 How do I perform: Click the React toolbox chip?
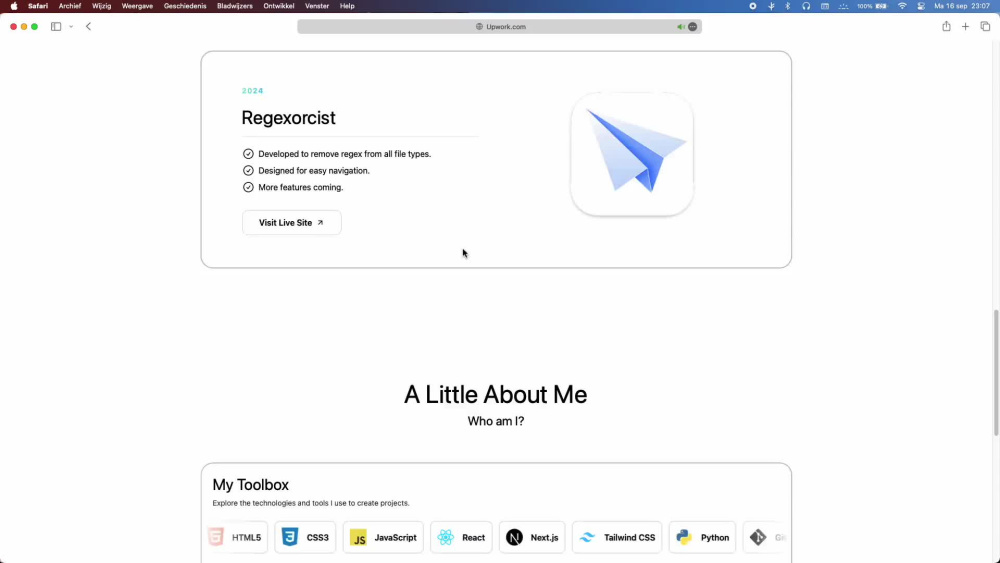coord(461,537)
